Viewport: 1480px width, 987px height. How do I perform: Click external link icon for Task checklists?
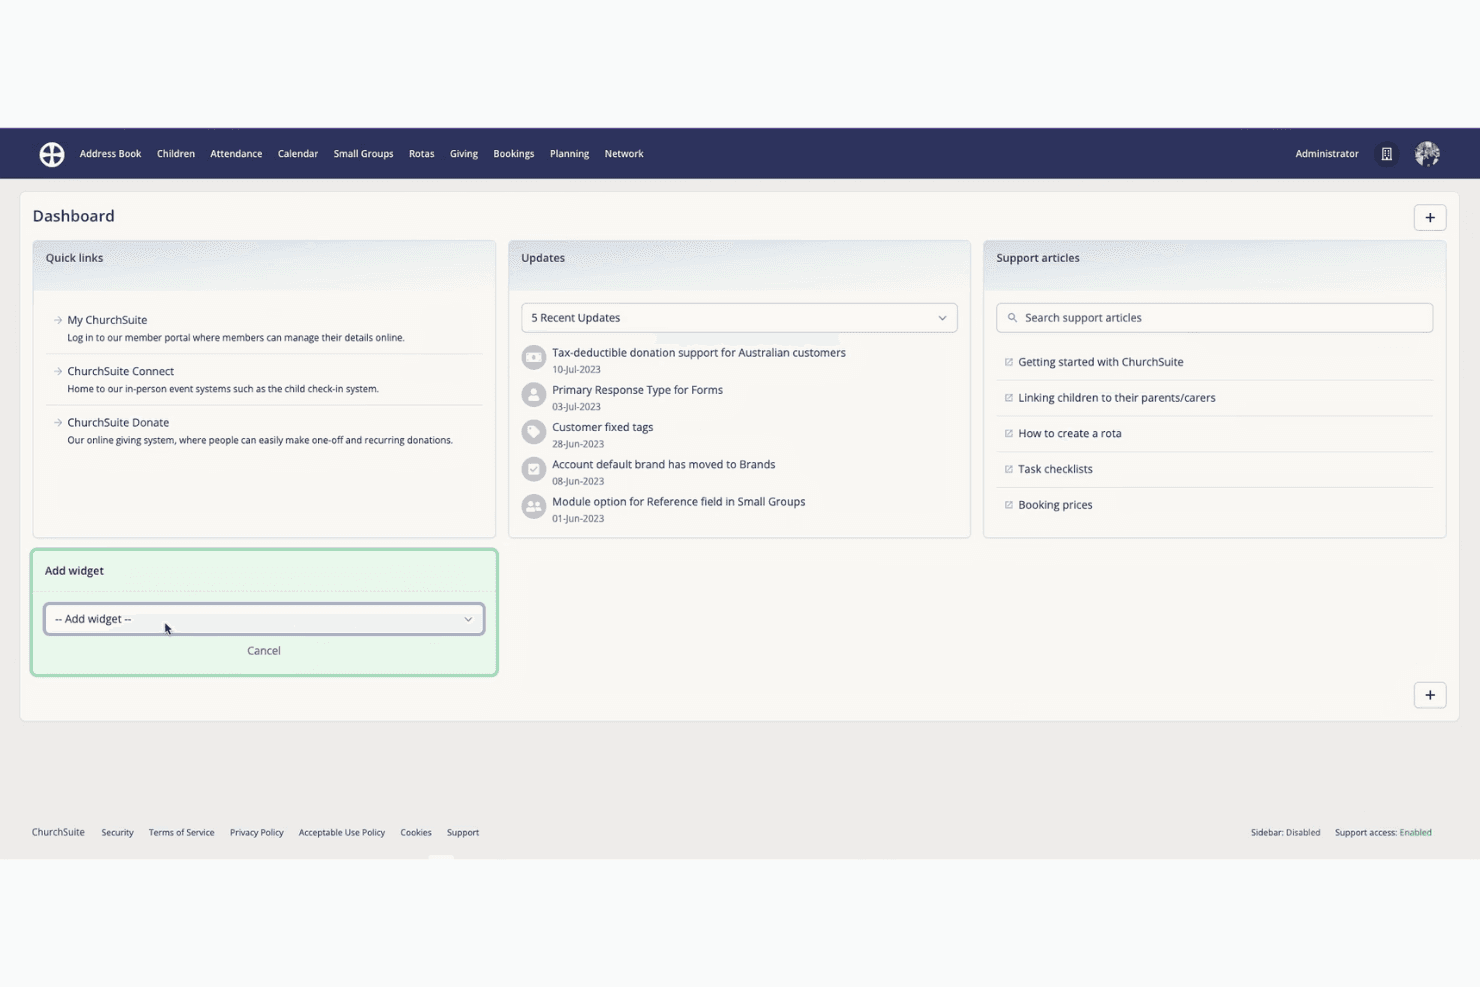(1008, 469)
